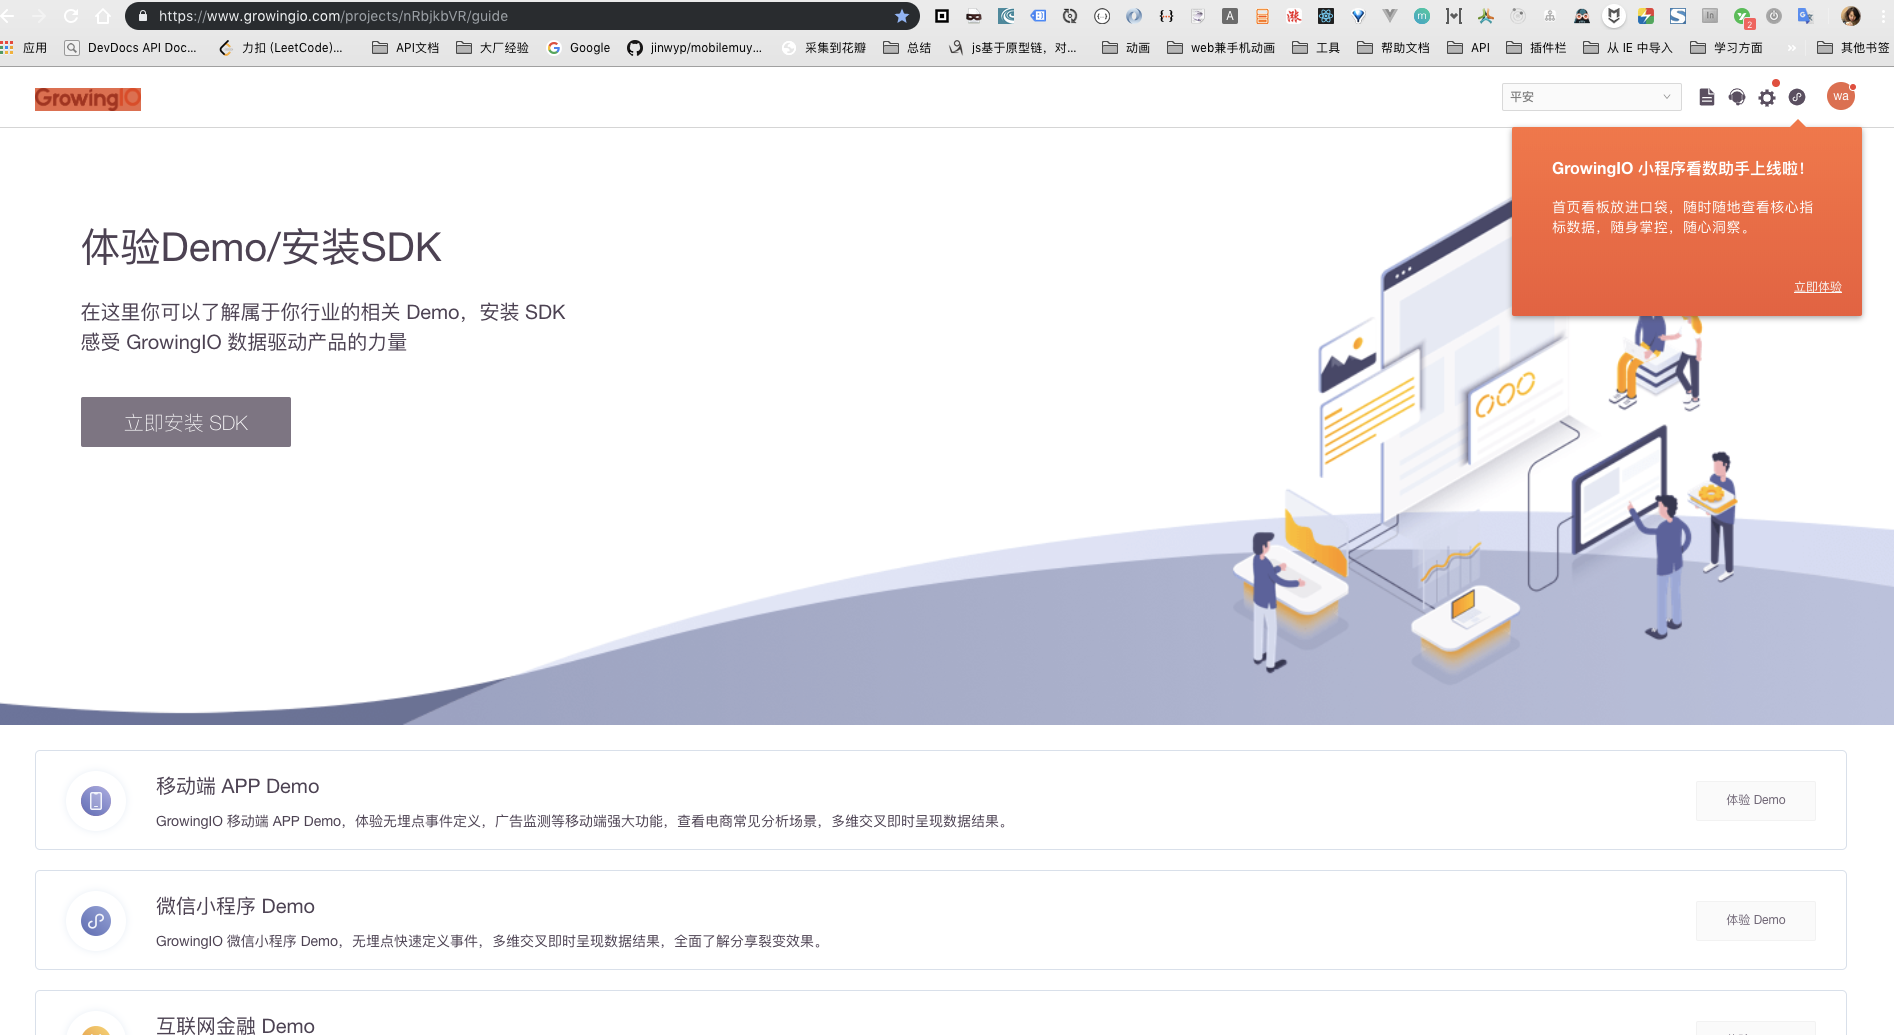Viewport: 1894px width, 1035px height.
Task: Click the teal 'm' circle extension icon
Action: [x=1422, y=16]
